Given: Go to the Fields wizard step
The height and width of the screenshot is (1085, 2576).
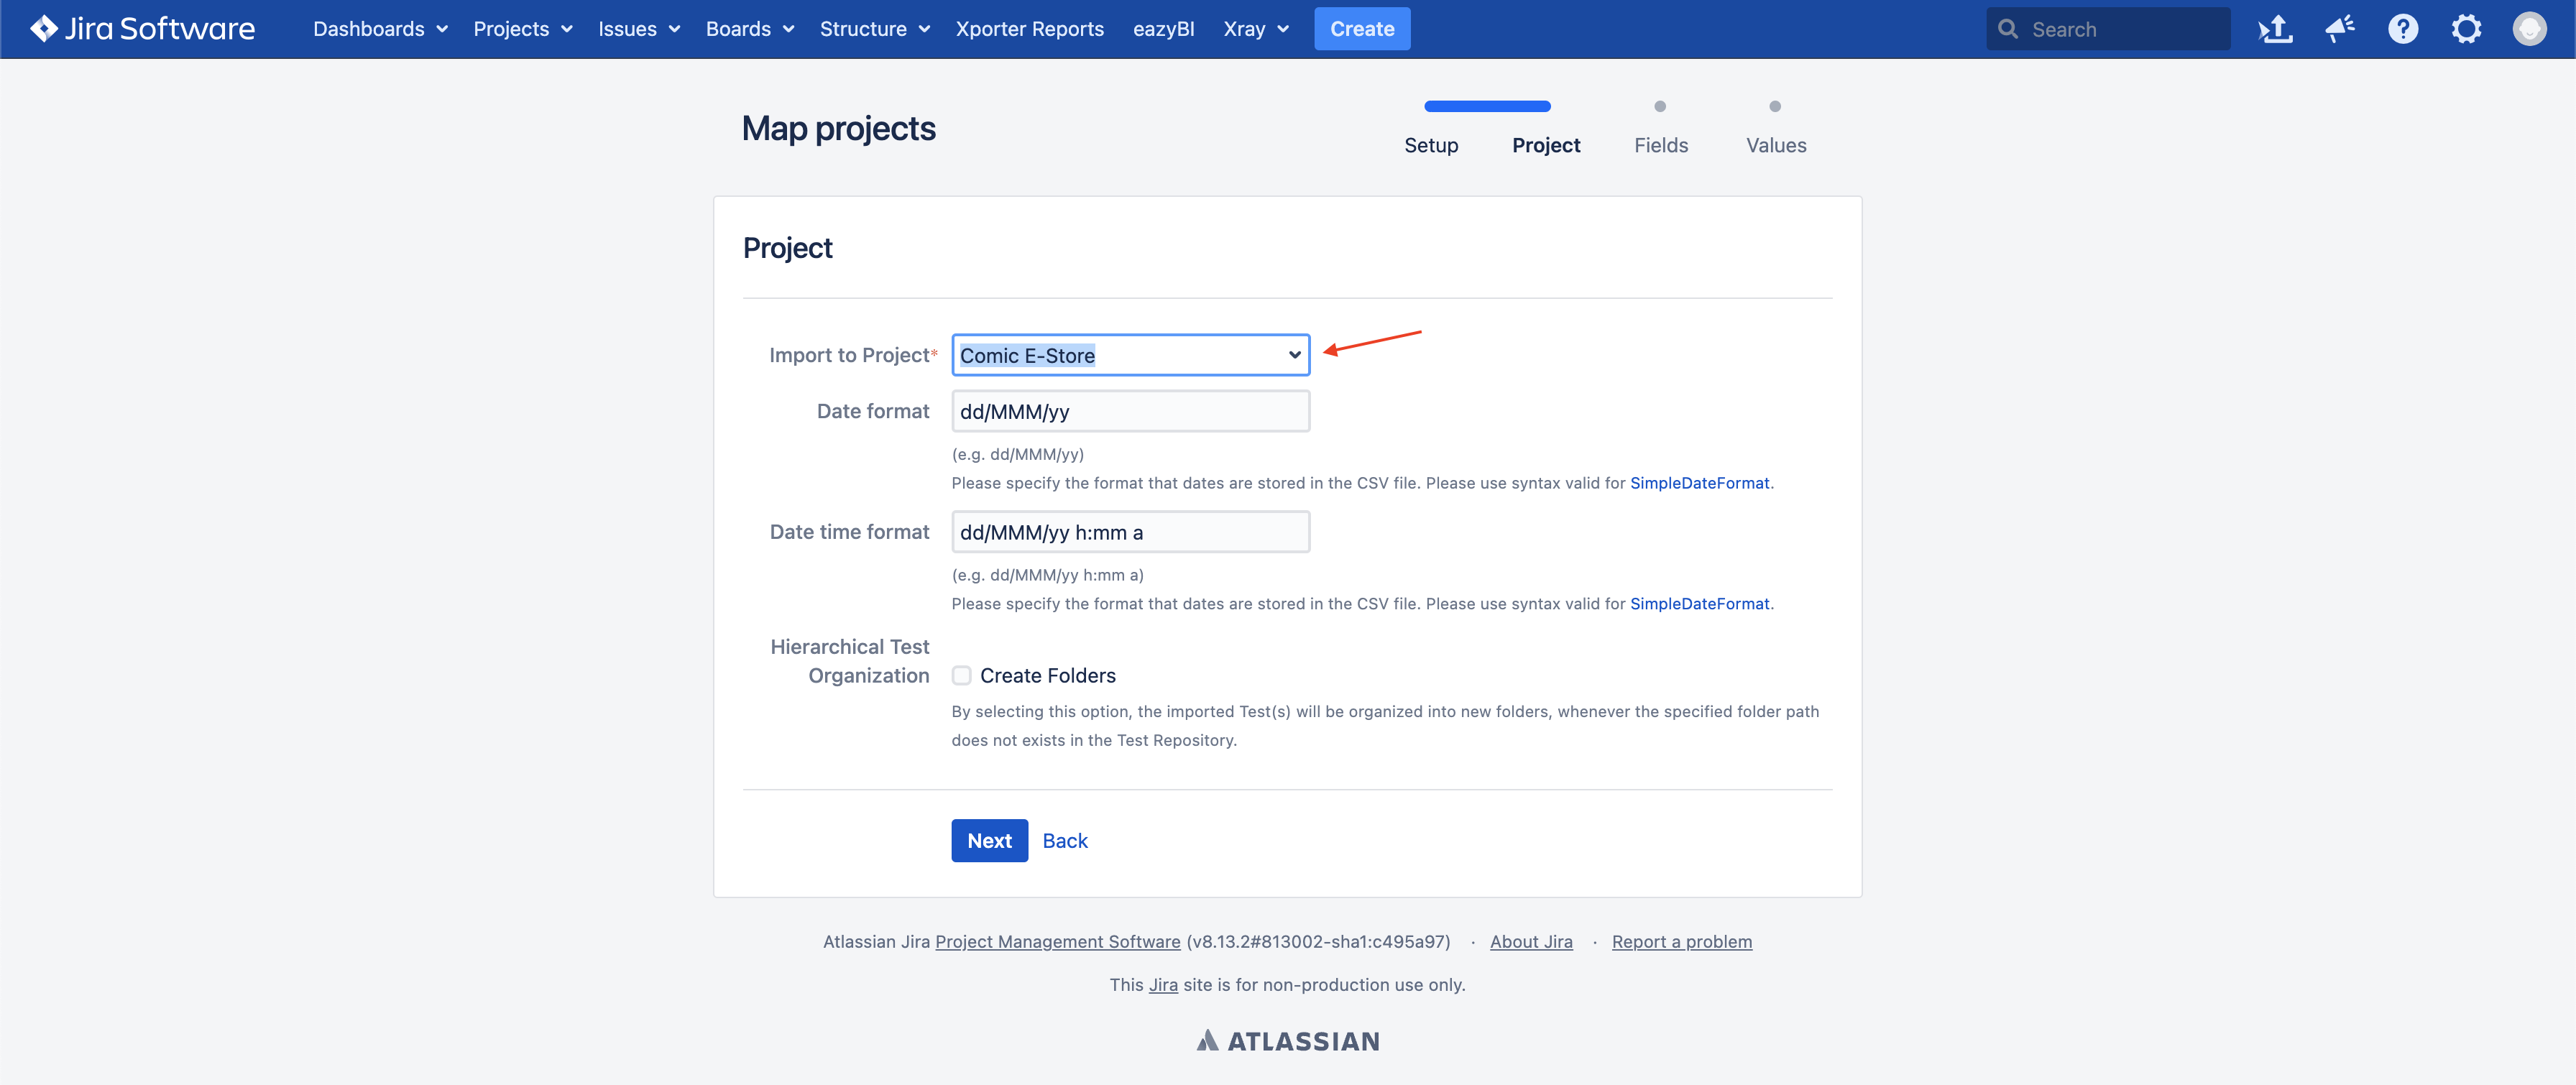Looking at the screenshot, I should tap(1660, 145).
